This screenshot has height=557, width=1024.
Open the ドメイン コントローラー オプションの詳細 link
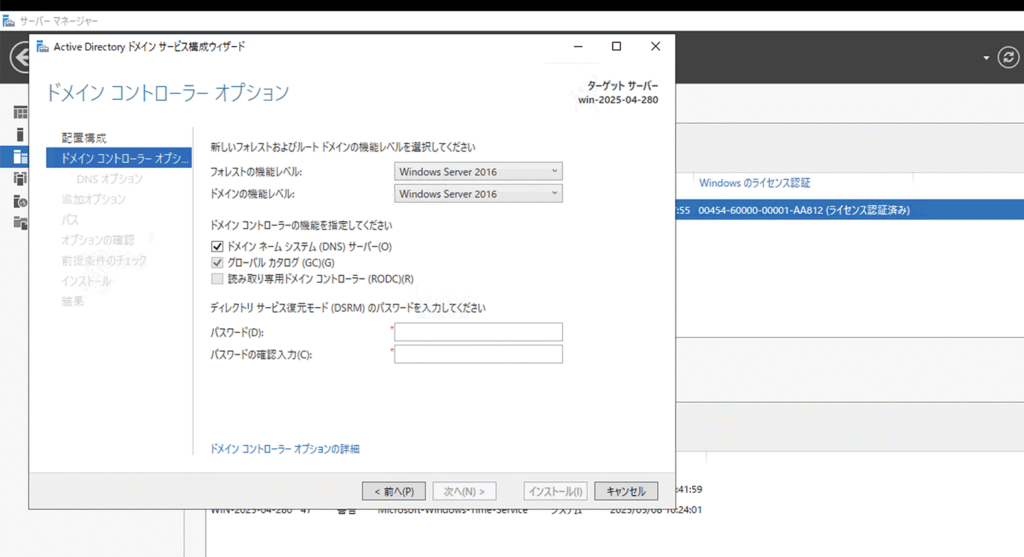285,449
